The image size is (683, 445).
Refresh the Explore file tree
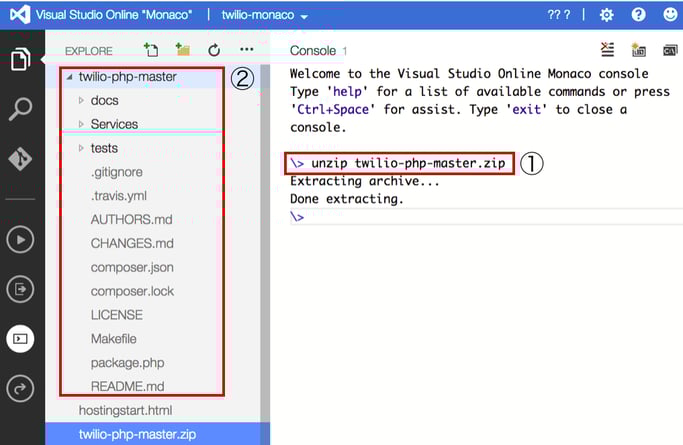[x=214, y=50]
